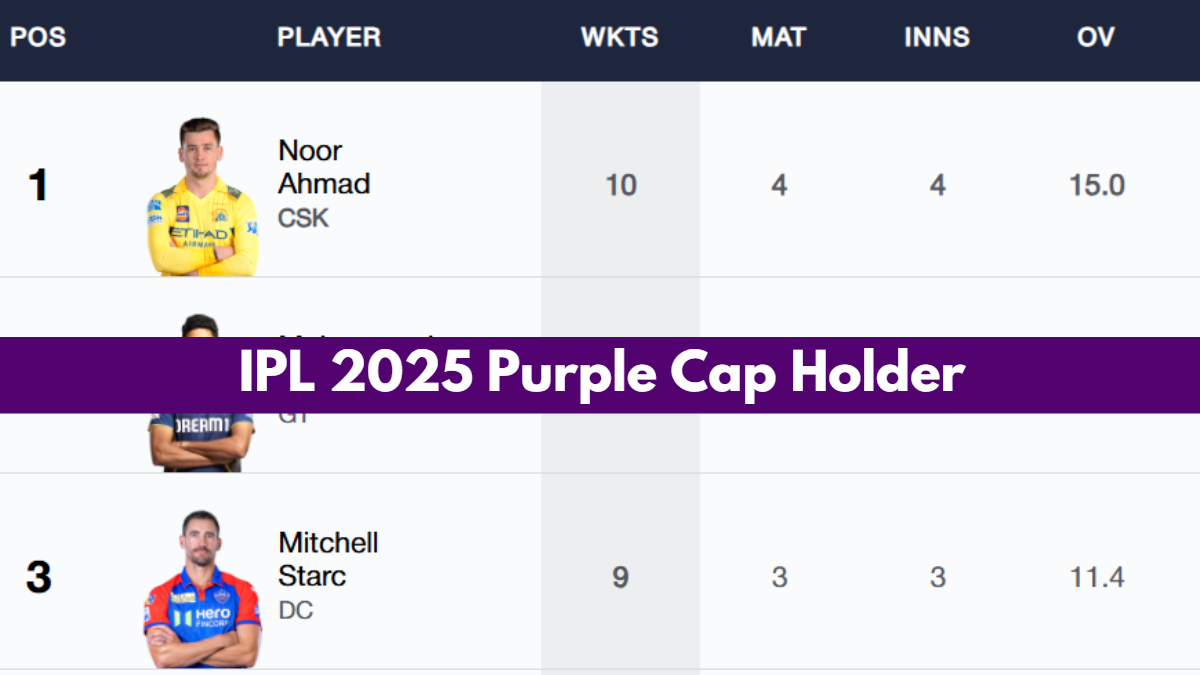Sort by the MAT column header
1200x675 pixels.
coord(779,38)
